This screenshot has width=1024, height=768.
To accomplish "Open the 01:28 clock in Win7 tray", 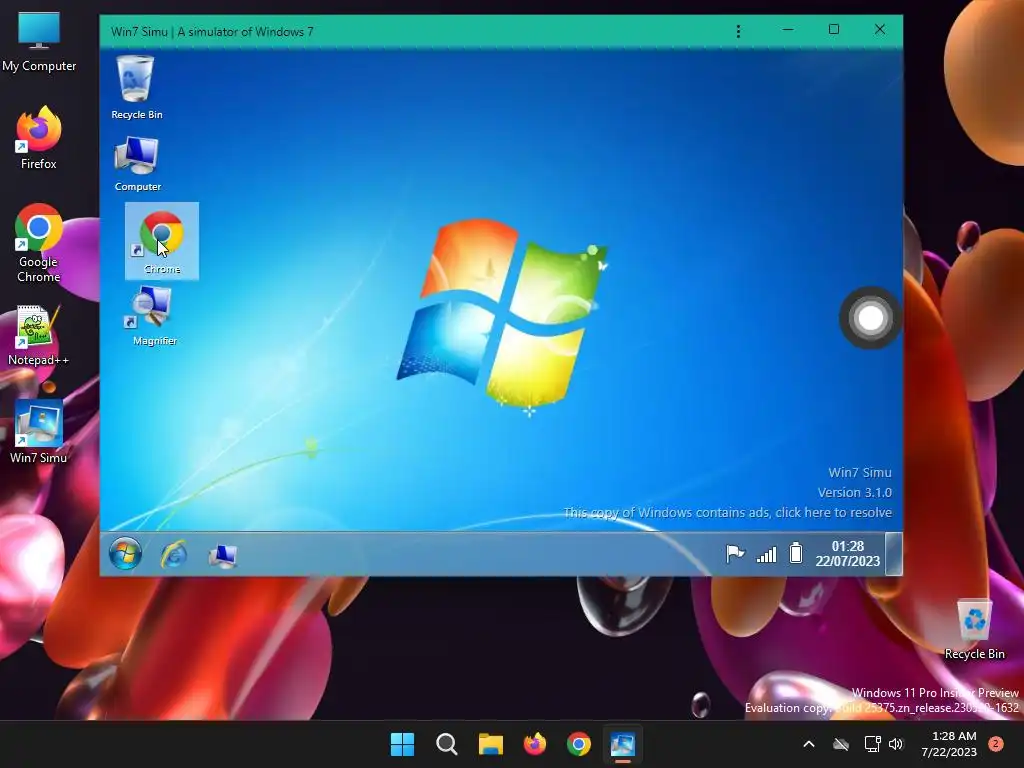I will click(x=848, y=553).
